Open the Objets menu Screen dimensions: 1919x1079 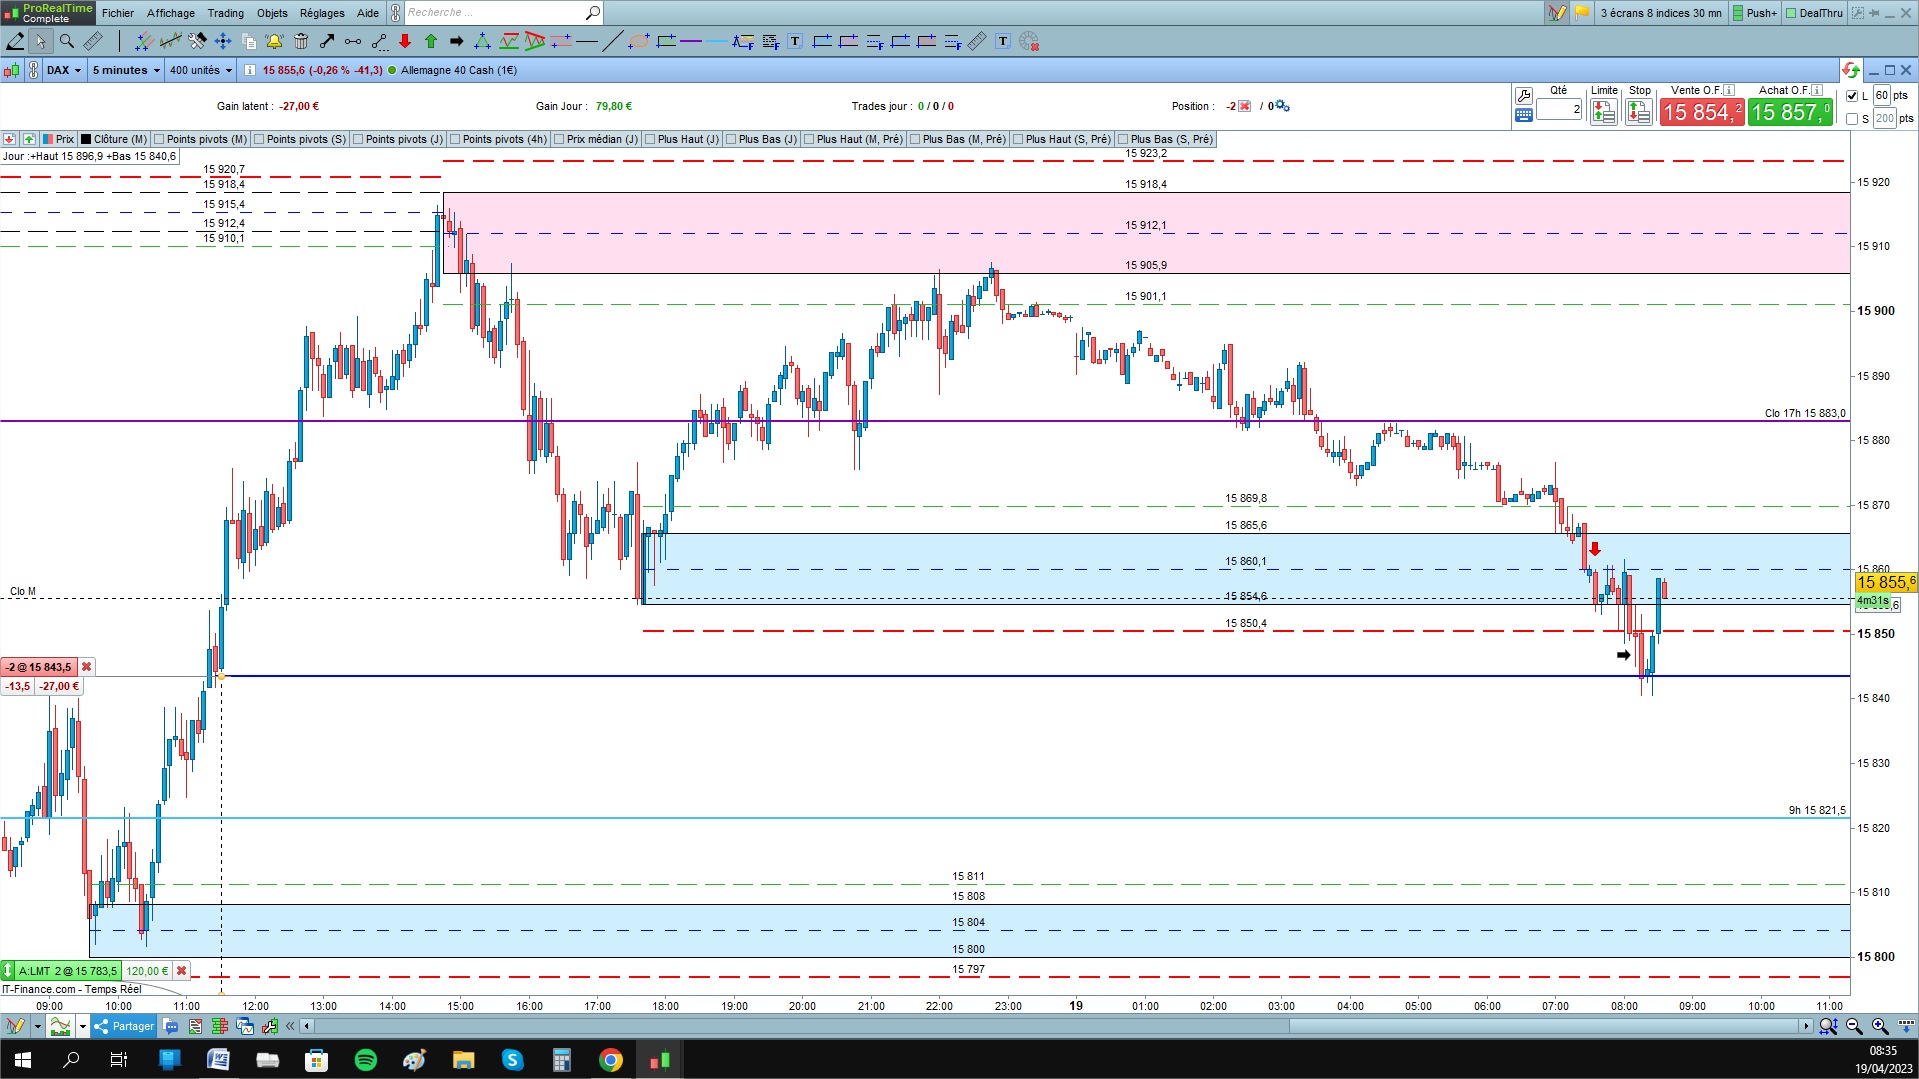click(x=272, y=13)
